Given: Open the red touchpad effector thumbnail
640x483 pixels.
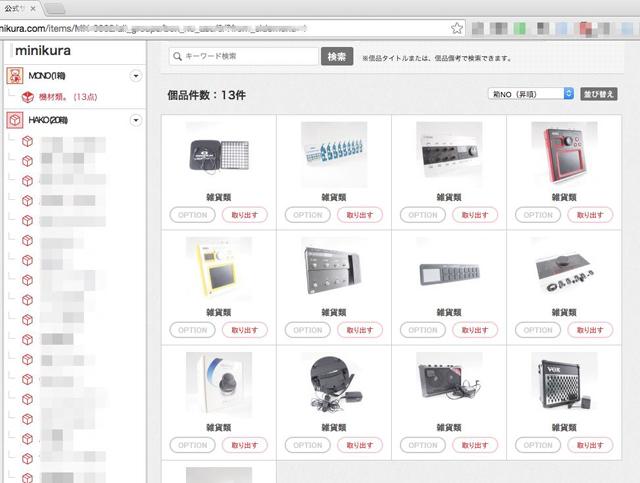Looking at the screenshot, I should pos(564,155).
